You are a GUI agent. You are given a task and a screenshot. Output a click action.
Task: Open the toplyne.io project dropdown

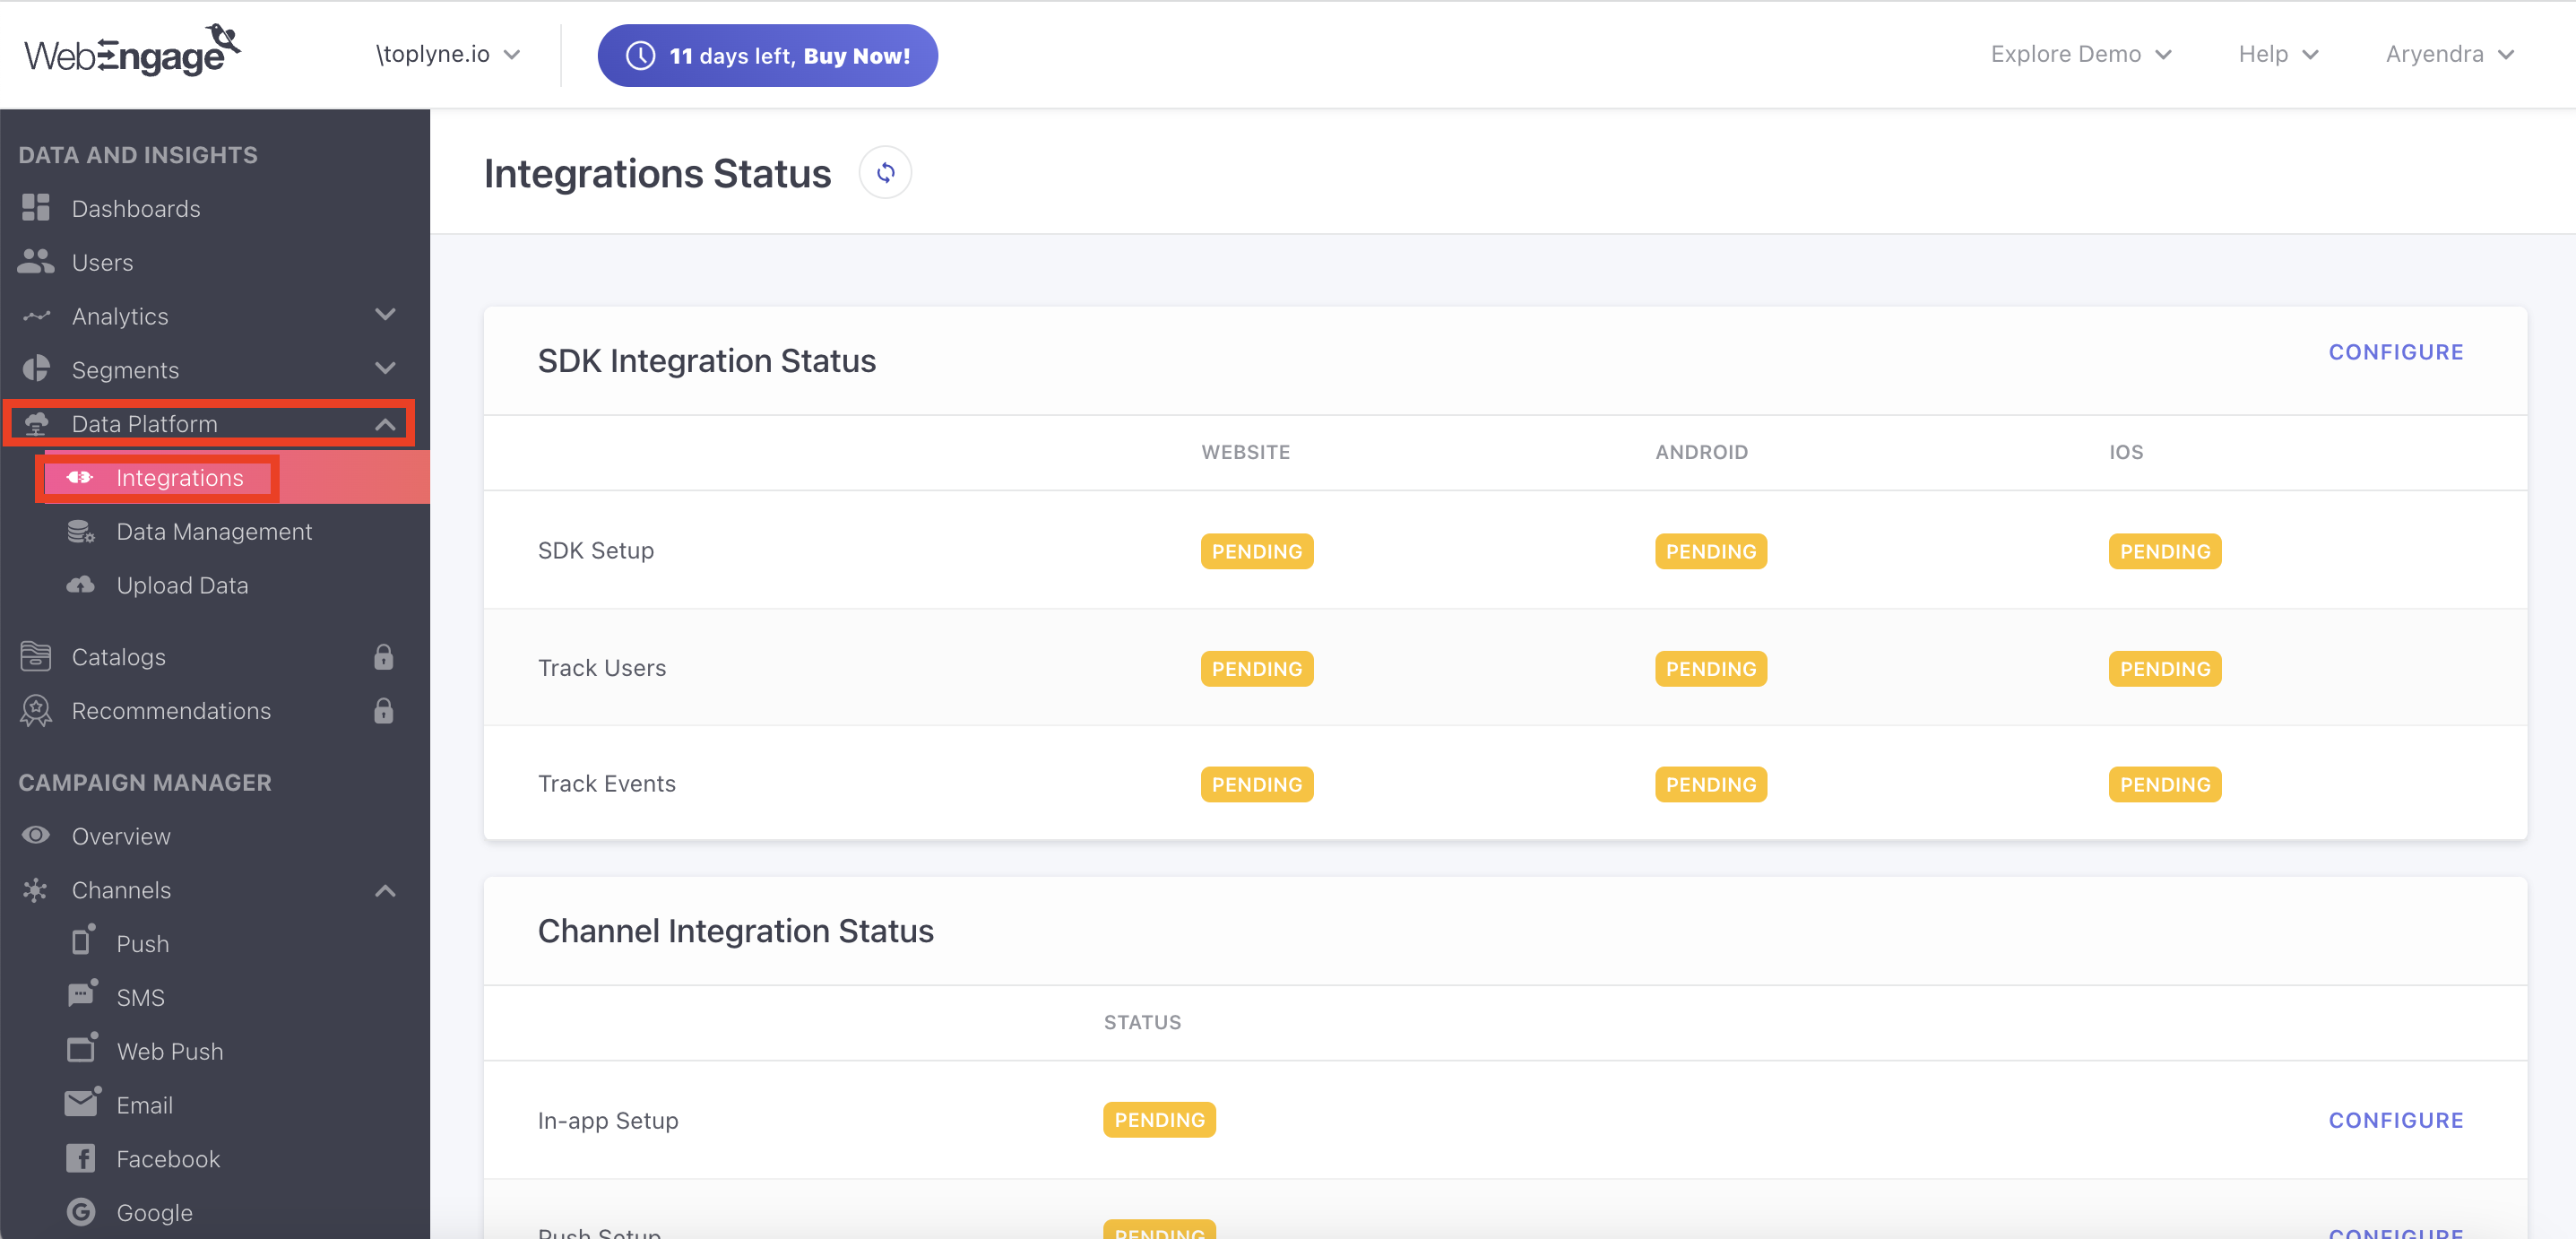click(447, 54)
